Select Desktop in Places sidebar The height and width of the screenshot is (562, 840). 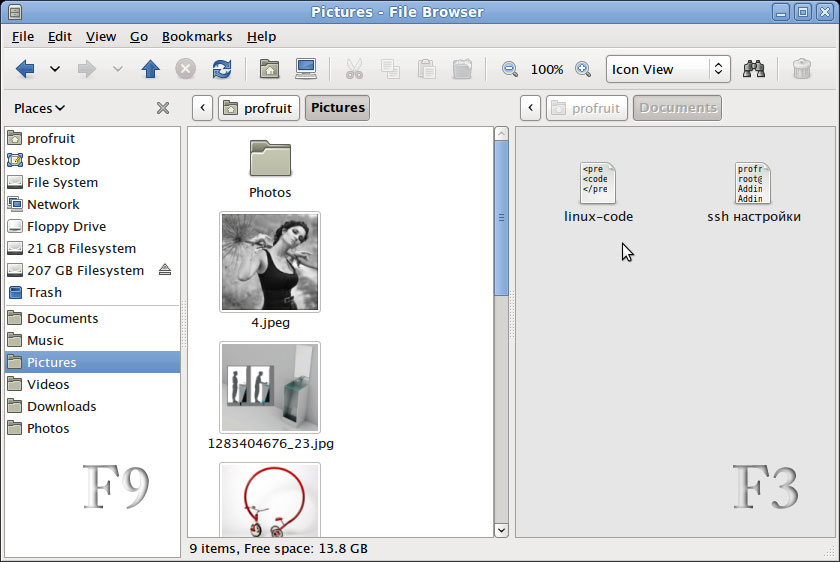pos(93,160)
